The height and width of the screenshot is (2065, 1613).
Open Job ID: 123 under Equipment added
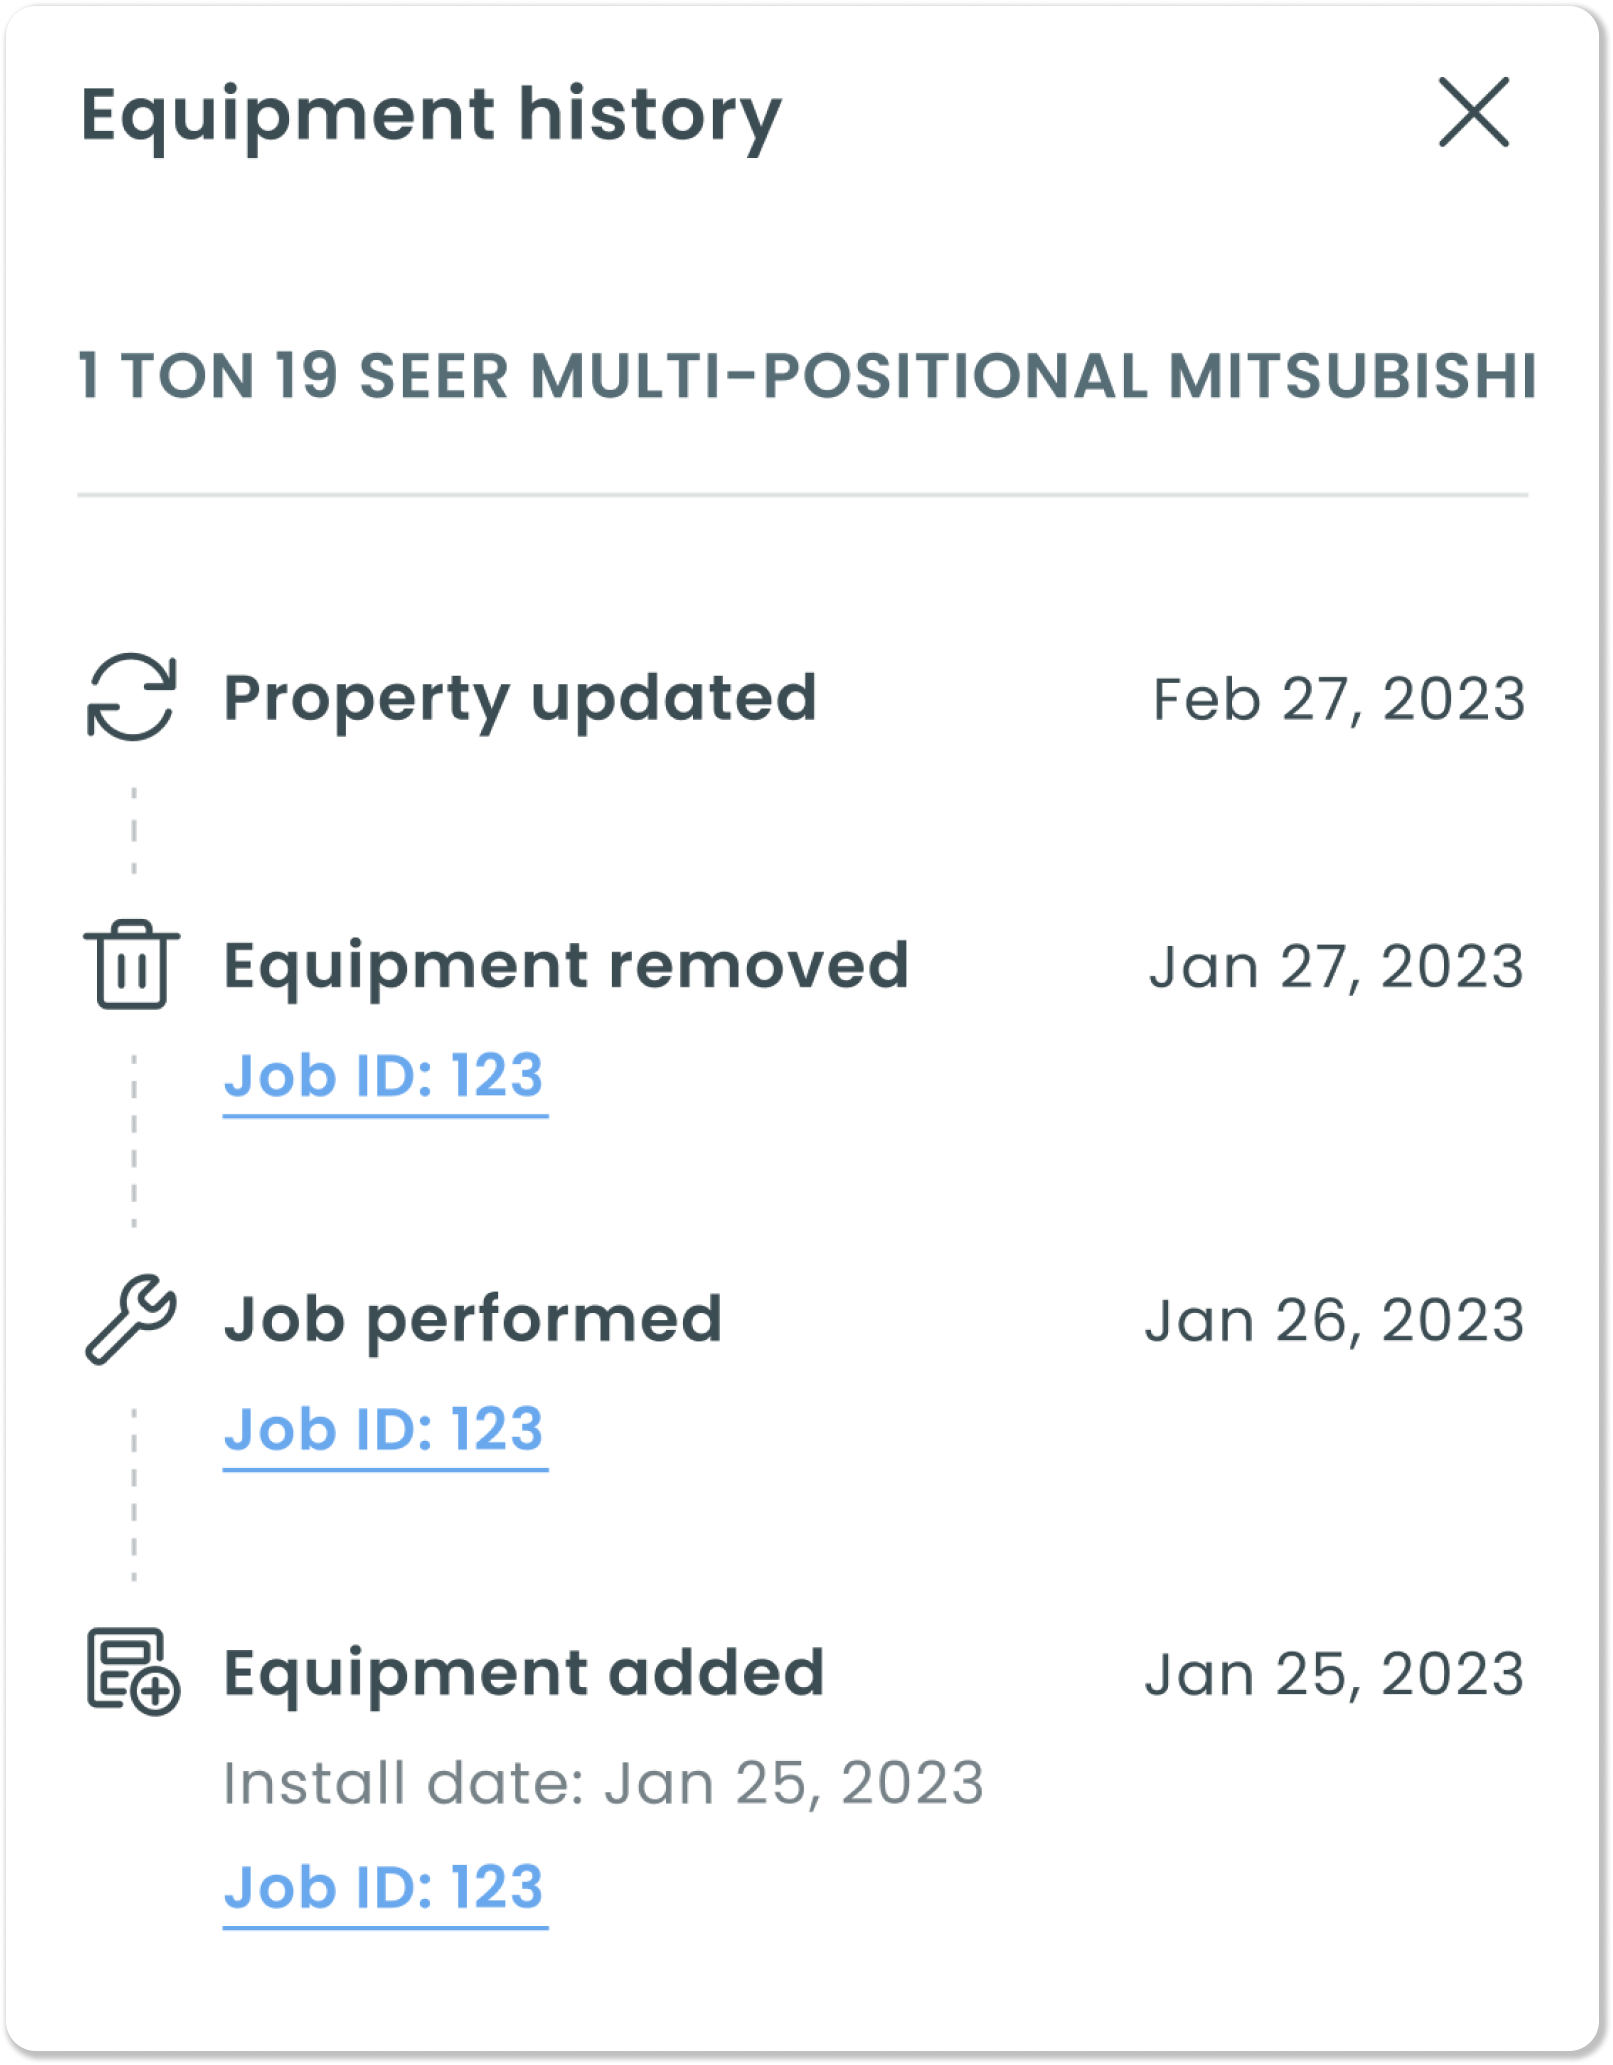pos(385,1889)
